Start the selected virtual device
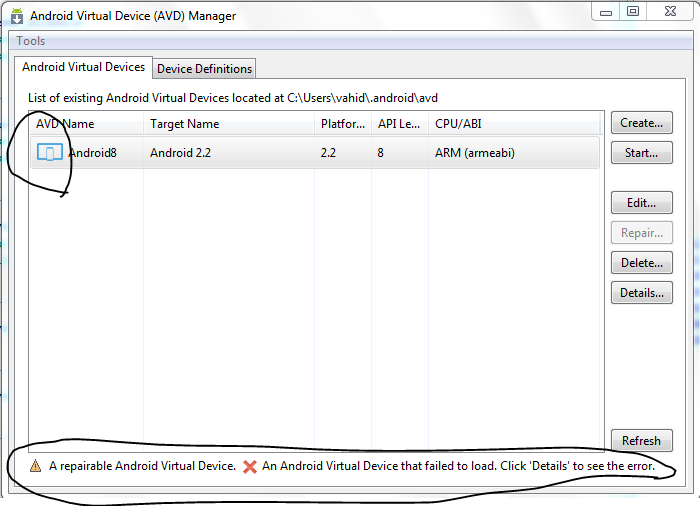700x506 pixels. pyautogui.click(x=642, y=153)
